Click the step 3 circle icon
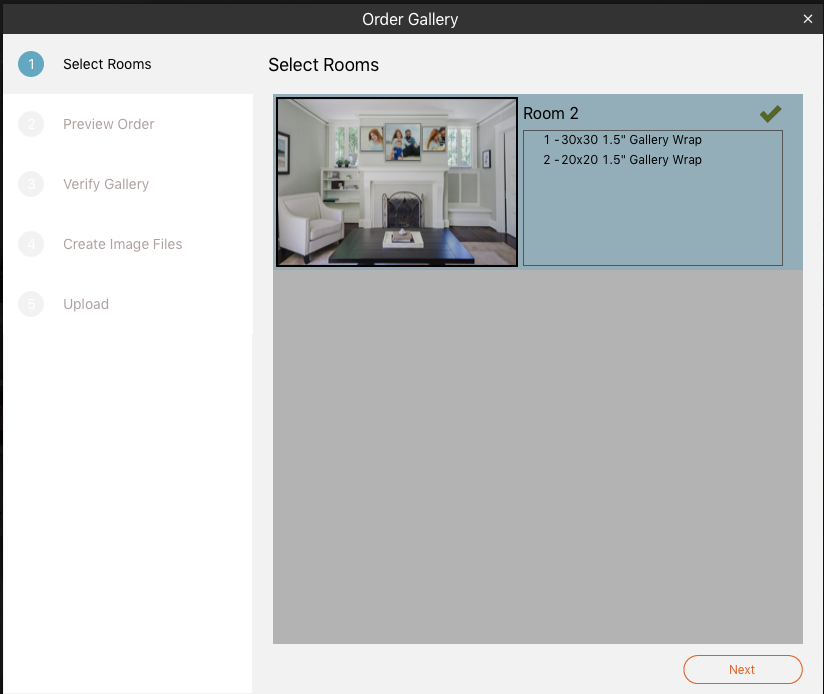The image size is (824, 694). click(31, 184)
